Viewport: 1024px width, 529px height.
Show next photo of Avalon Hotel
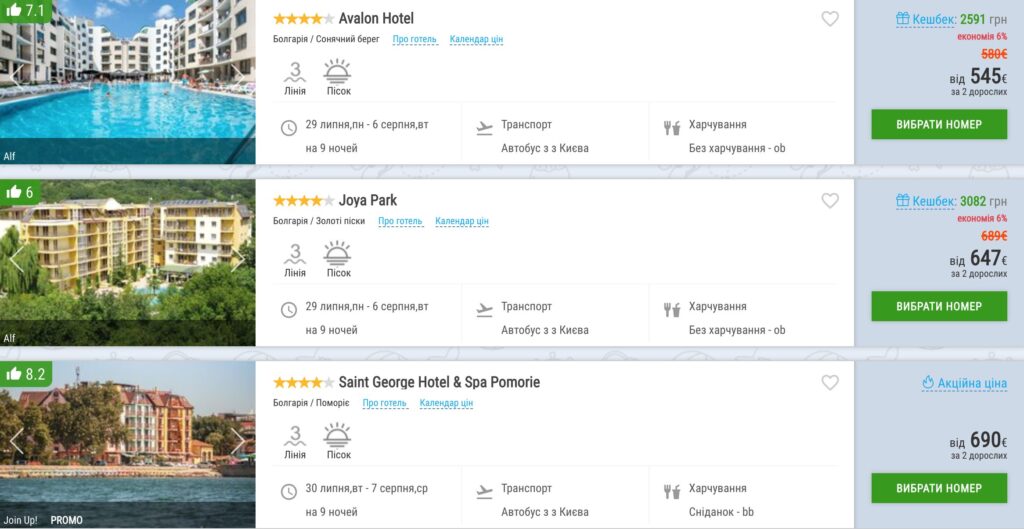[238, 77]
